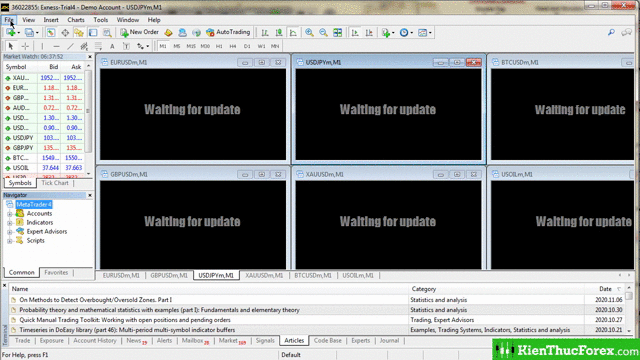
Task: Open article Quick Manual Trading Toolkit
Action: tap(125, 320)
